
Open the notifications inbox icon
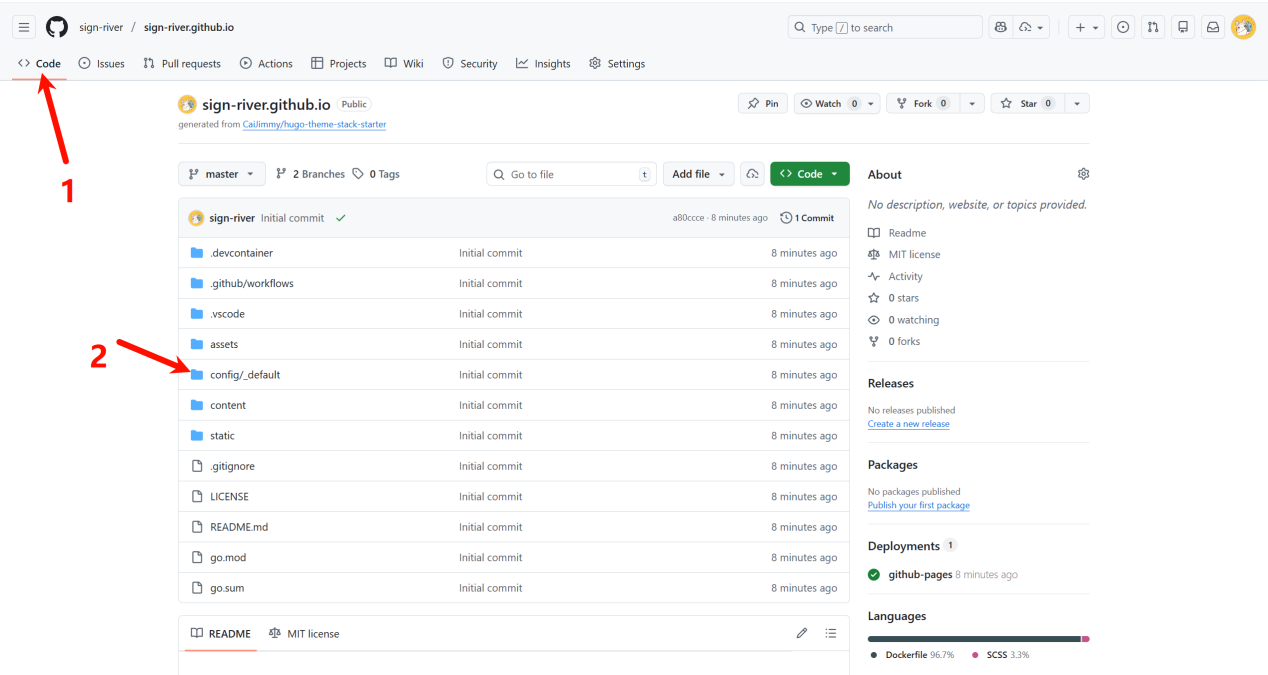coord(1213,27)
